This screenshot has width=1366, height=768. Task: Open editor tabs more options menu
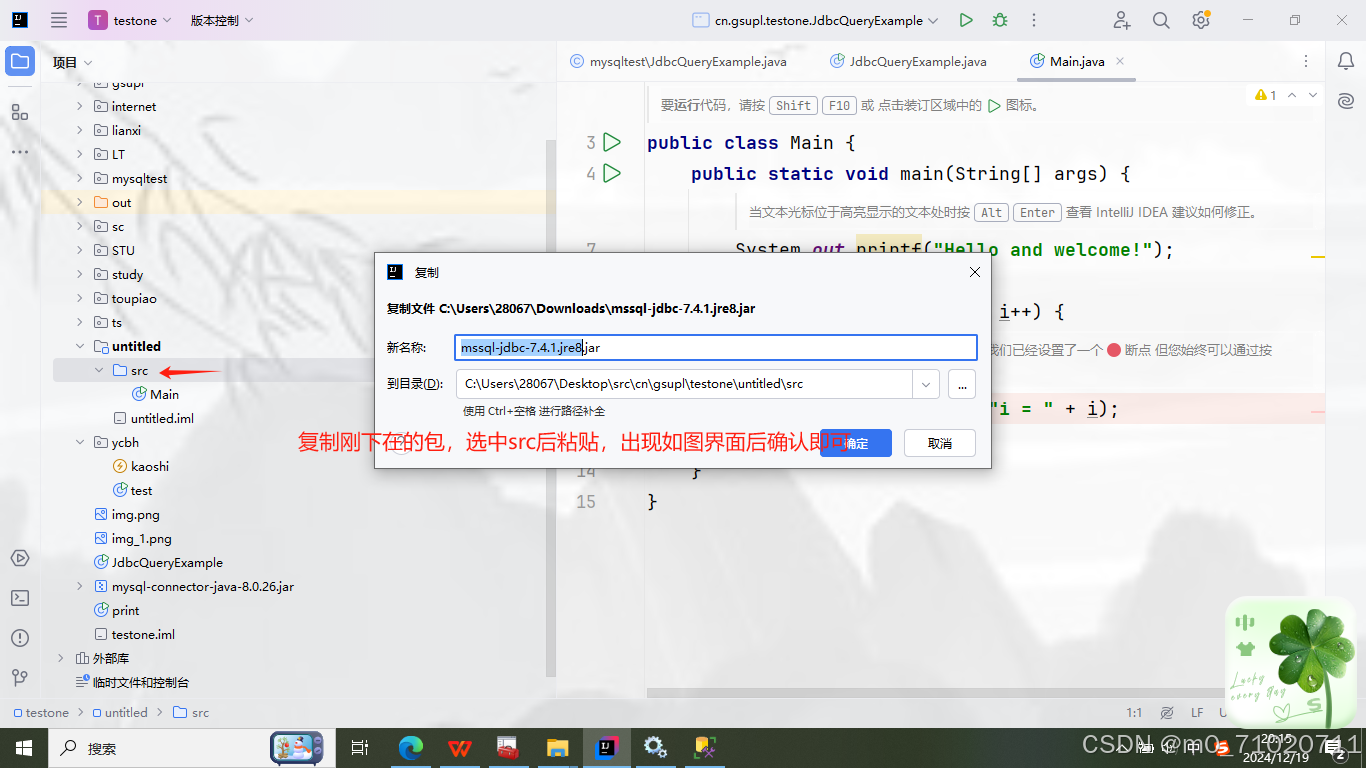[1306, 62]
